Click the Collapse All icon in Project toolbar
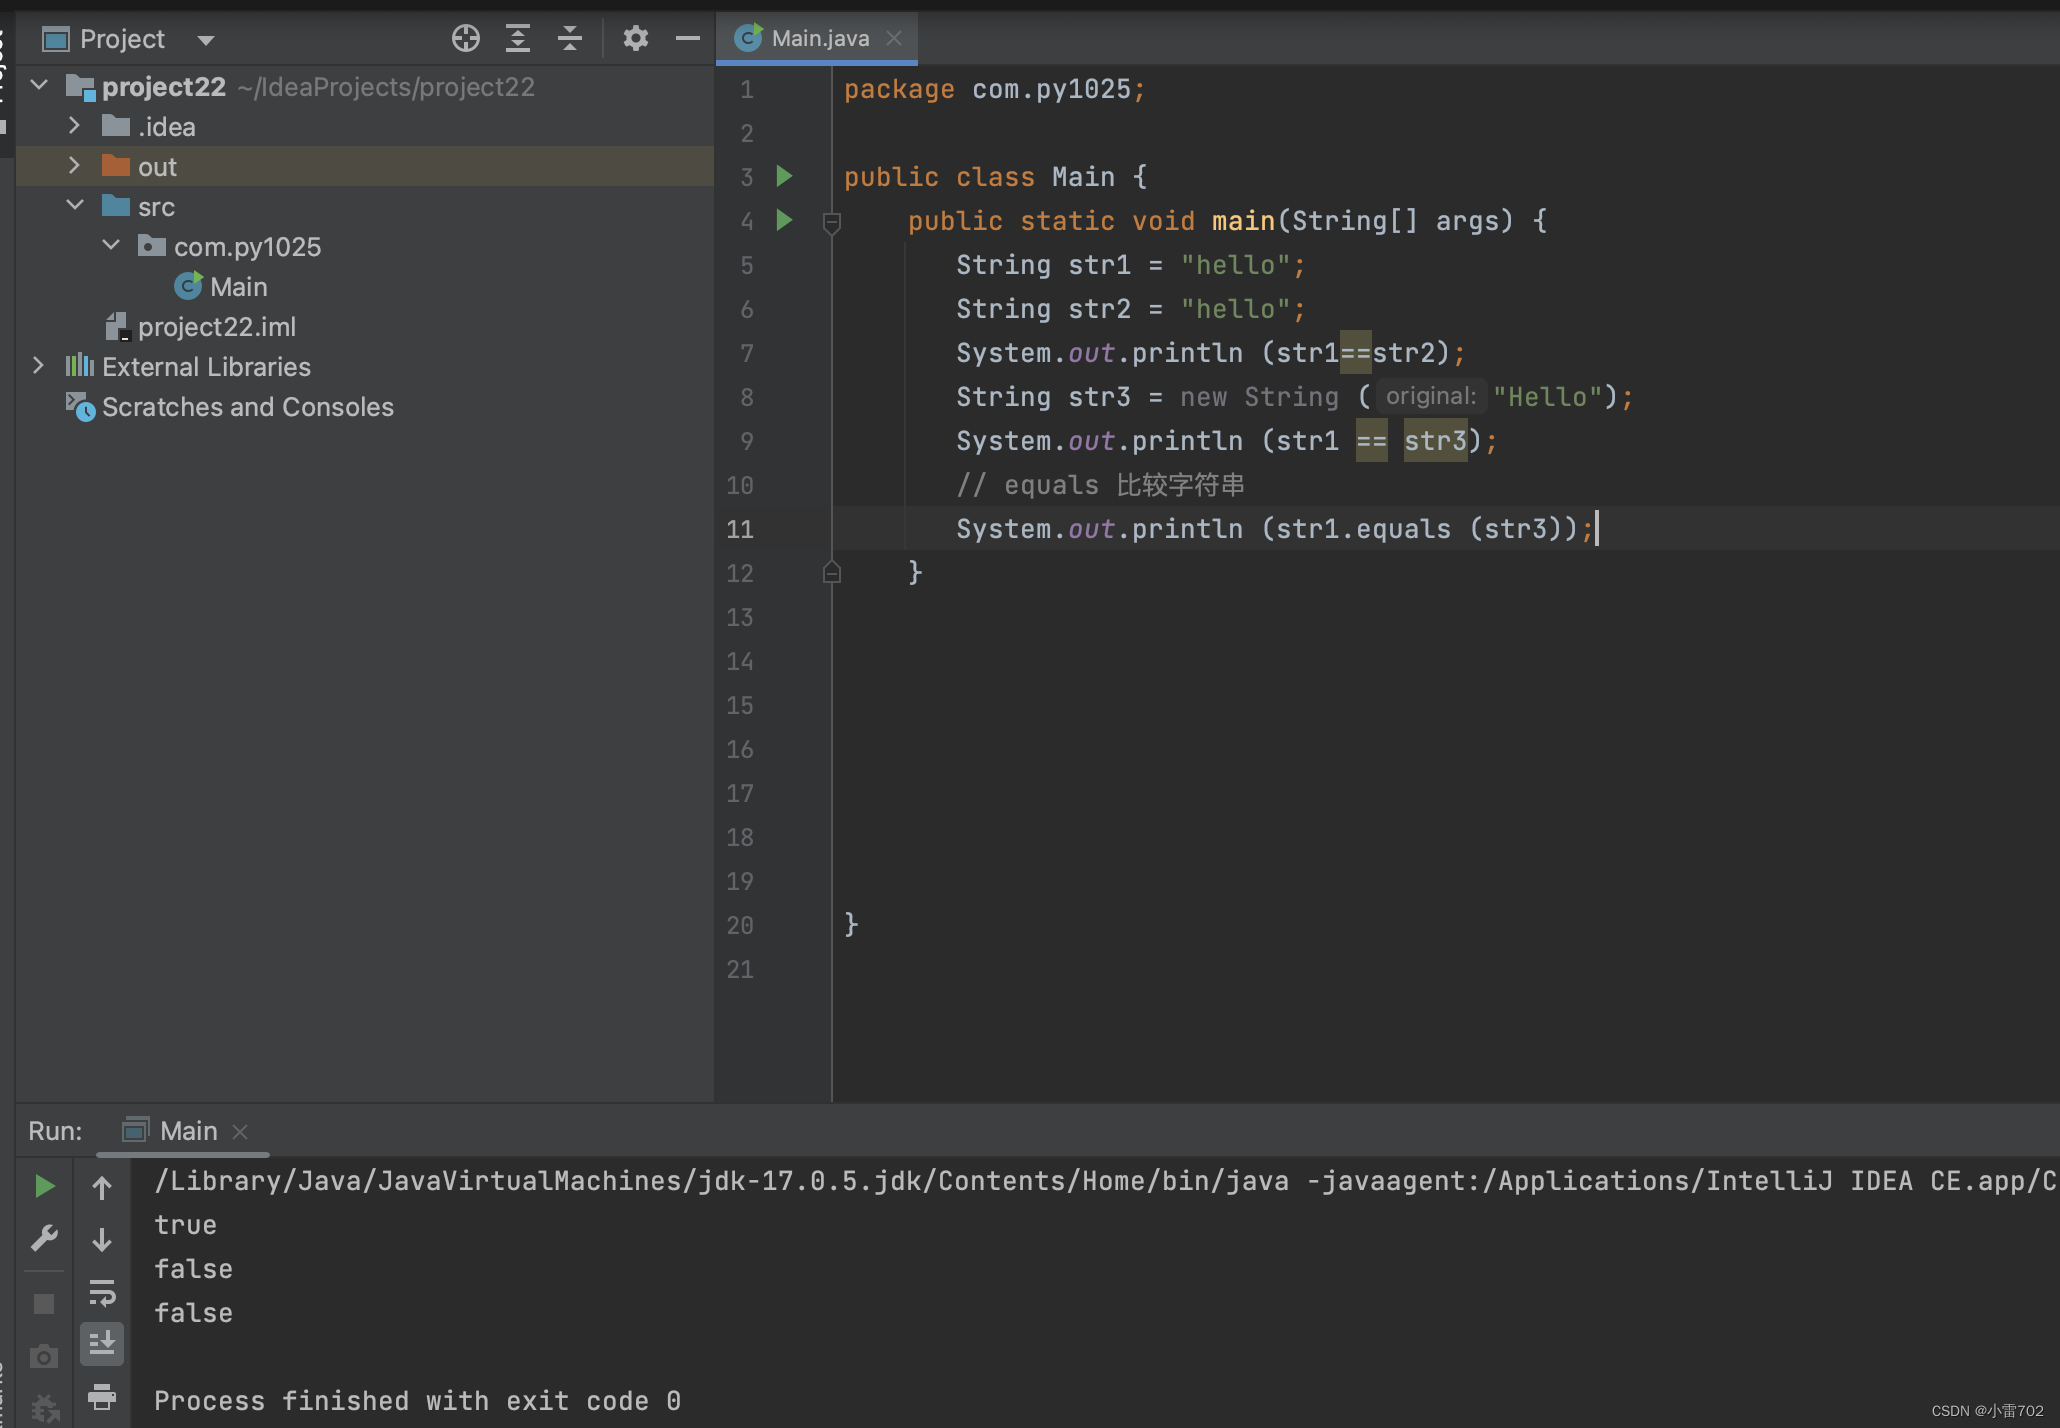 [569, 39]
